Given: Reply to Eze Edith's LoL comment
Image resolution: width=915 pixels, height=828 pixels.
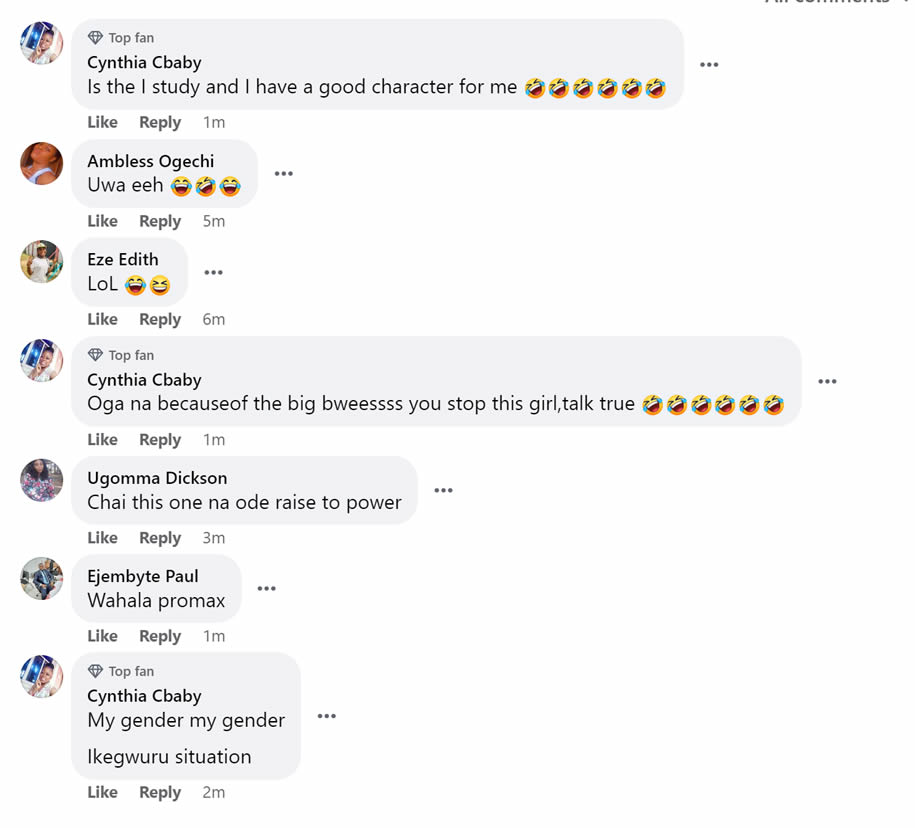Looking at the screenshot, I should tap(160, 319).
